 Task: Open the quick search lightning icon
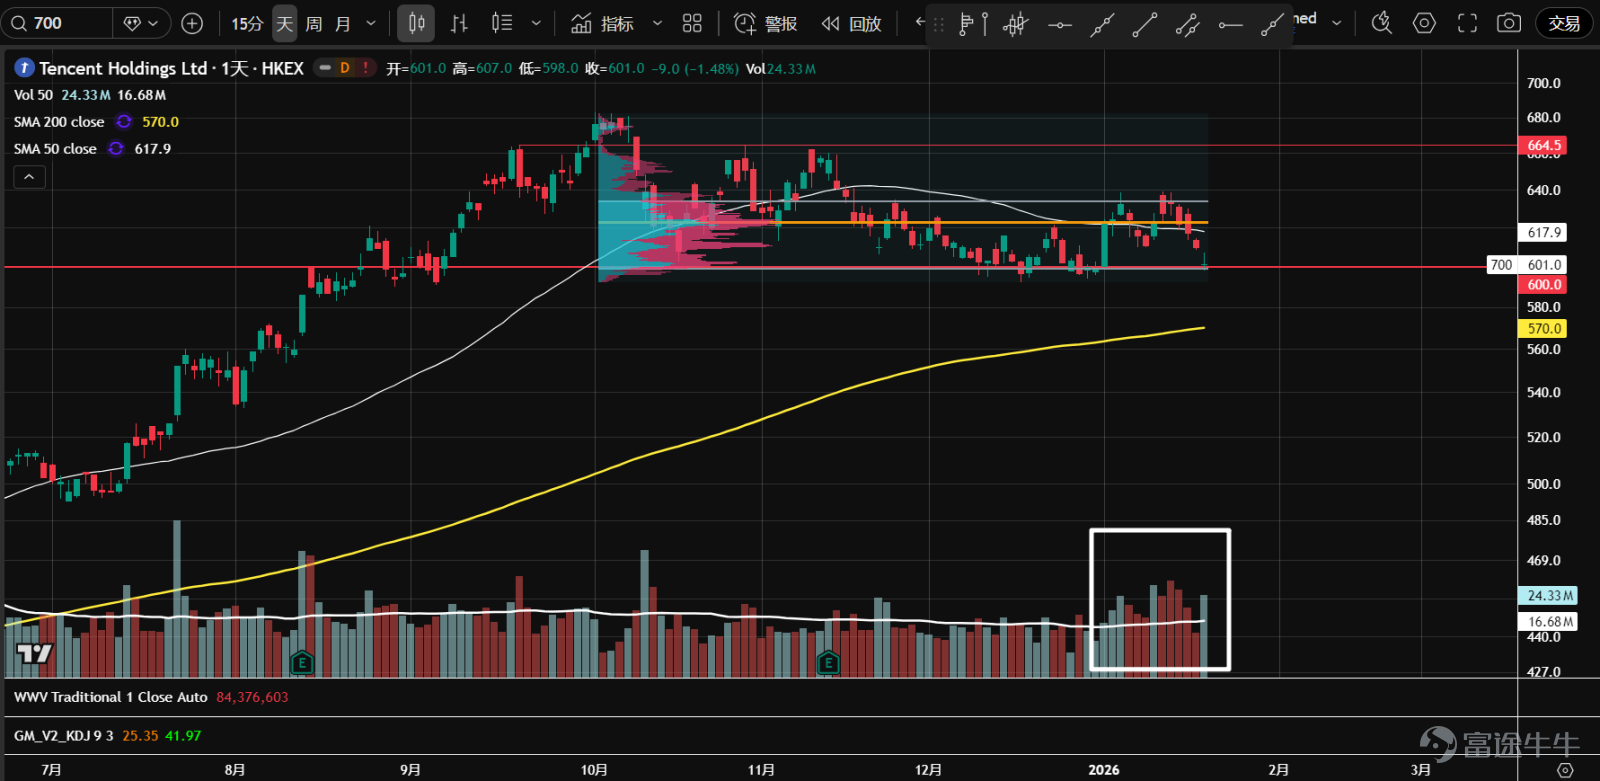[x=1381, y=23]
